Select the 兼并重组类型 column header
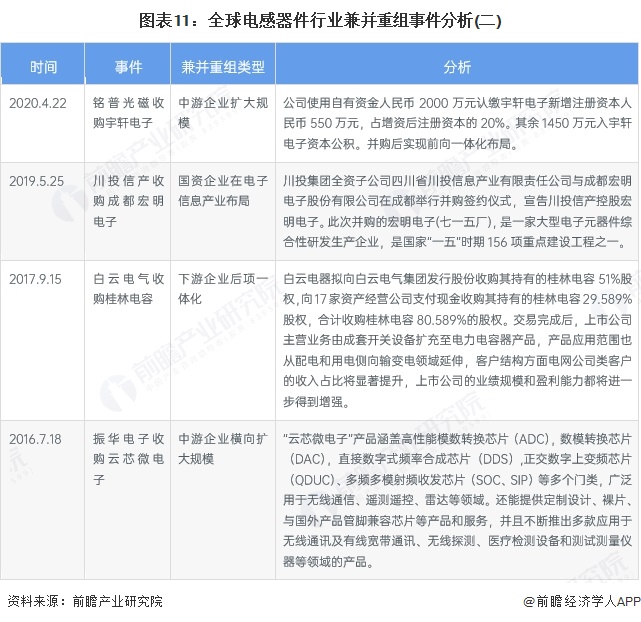Screen dimensions: 641x622 pos(222,66)
